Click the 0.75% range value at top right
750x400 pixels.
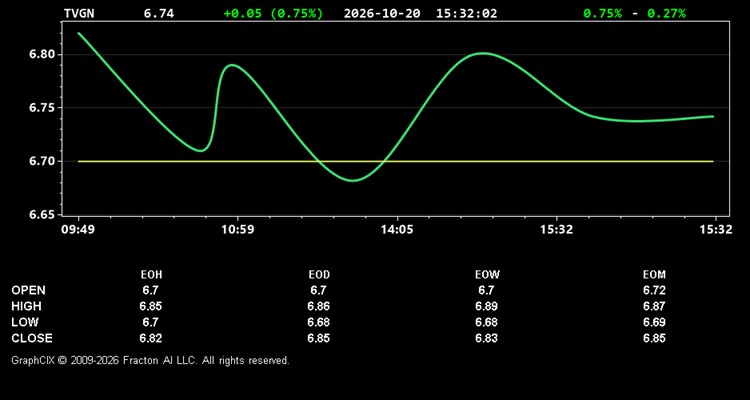(603, 13)
